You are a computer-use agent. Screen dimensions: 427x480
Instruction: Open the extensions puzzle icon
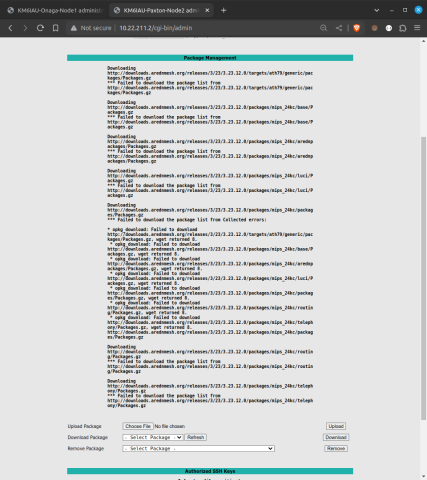coord(403,28)
